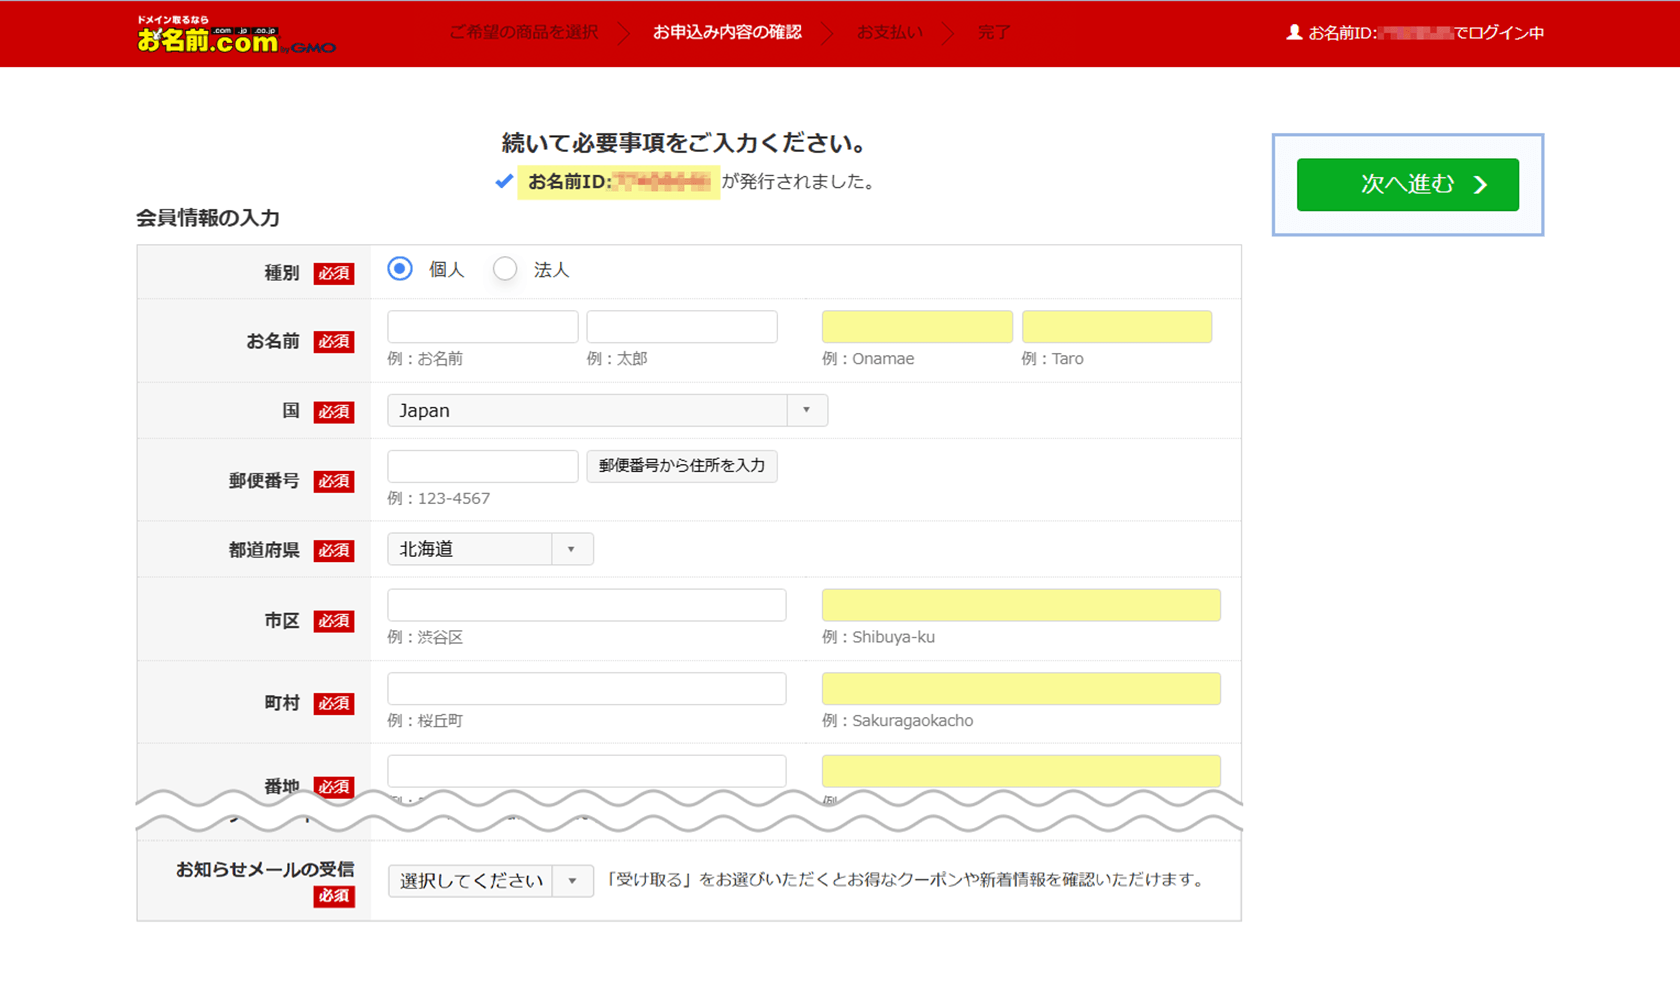Click the yellow Sakuragaokacho romaji field
The image size is (1680, 989).
point(1020,688)
